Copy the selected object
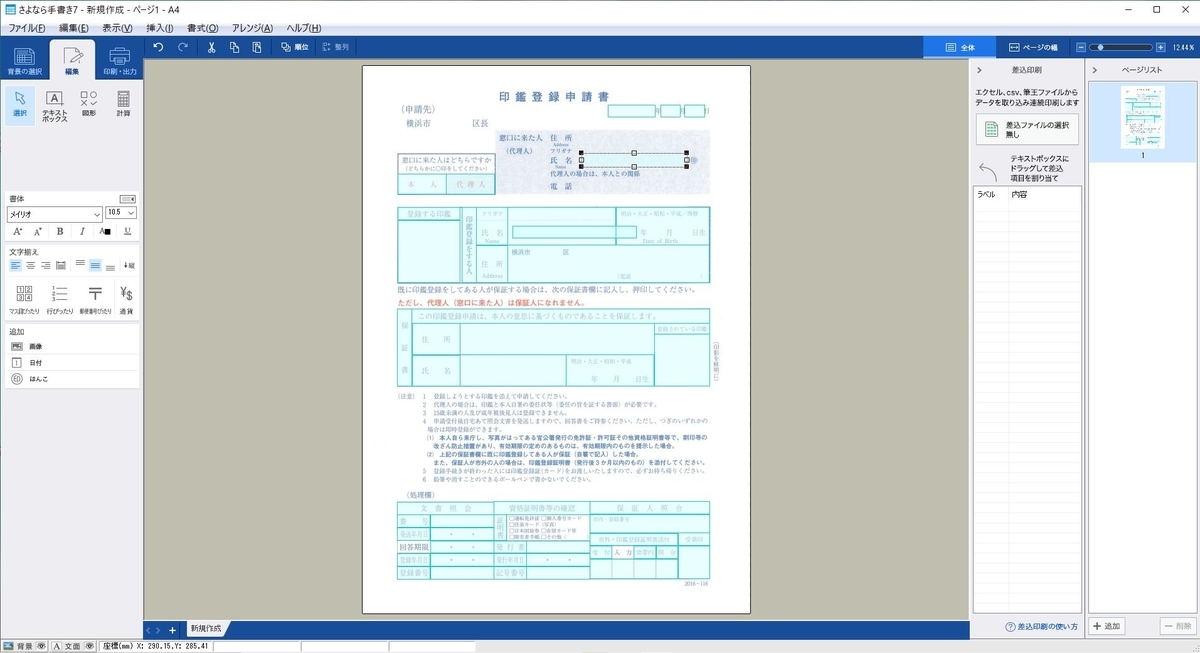This screenshot has height=653, width=1200. (234, 47)
